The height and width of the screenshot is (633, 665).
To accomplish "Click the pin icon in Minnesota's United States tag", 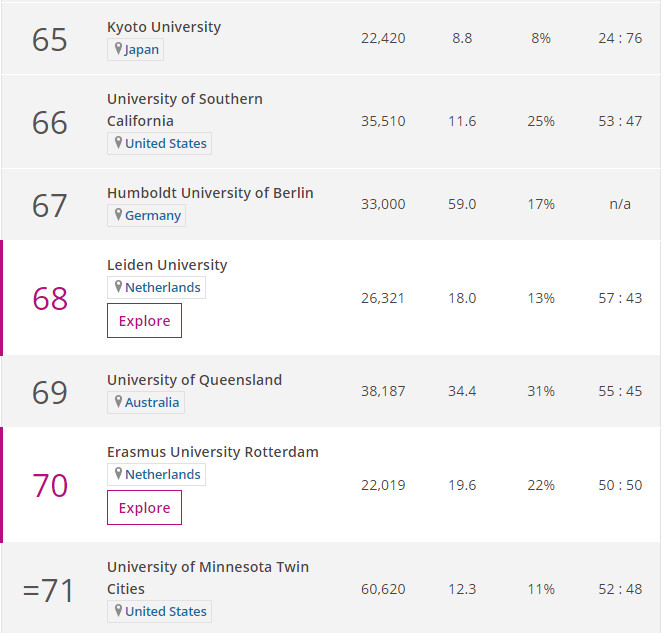I will pyautogui.click(x=118, y=610).
